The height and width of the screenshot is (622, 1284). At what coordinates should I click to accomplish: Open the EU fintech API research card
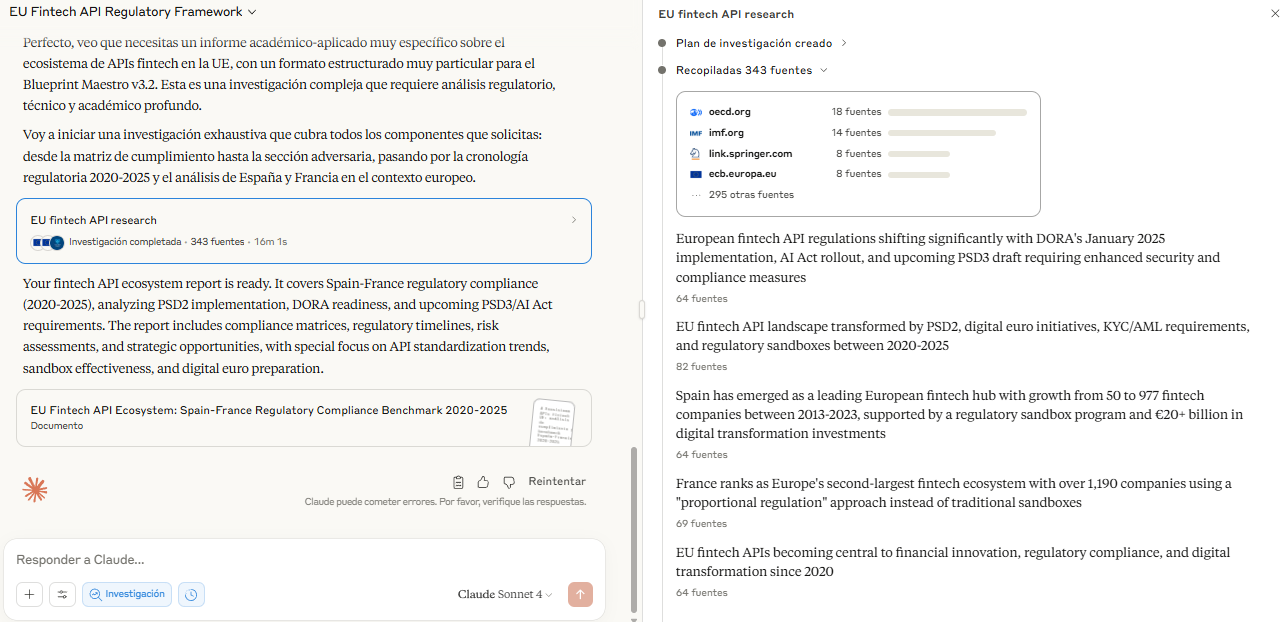(x=303, y=230)
